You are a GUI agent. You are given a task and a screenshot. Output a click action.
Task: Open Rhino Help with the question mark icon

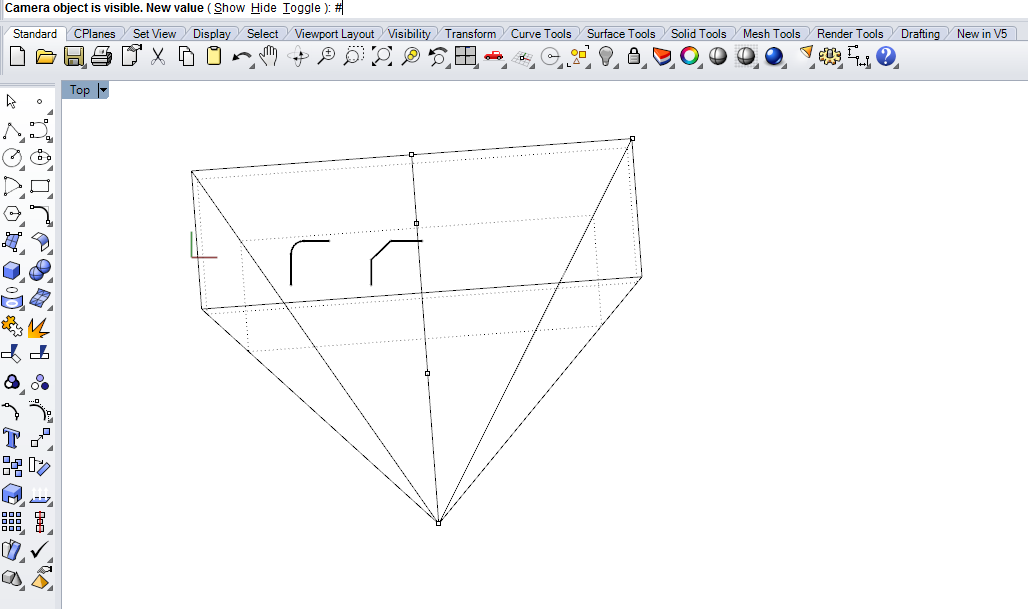click(886, 57)
